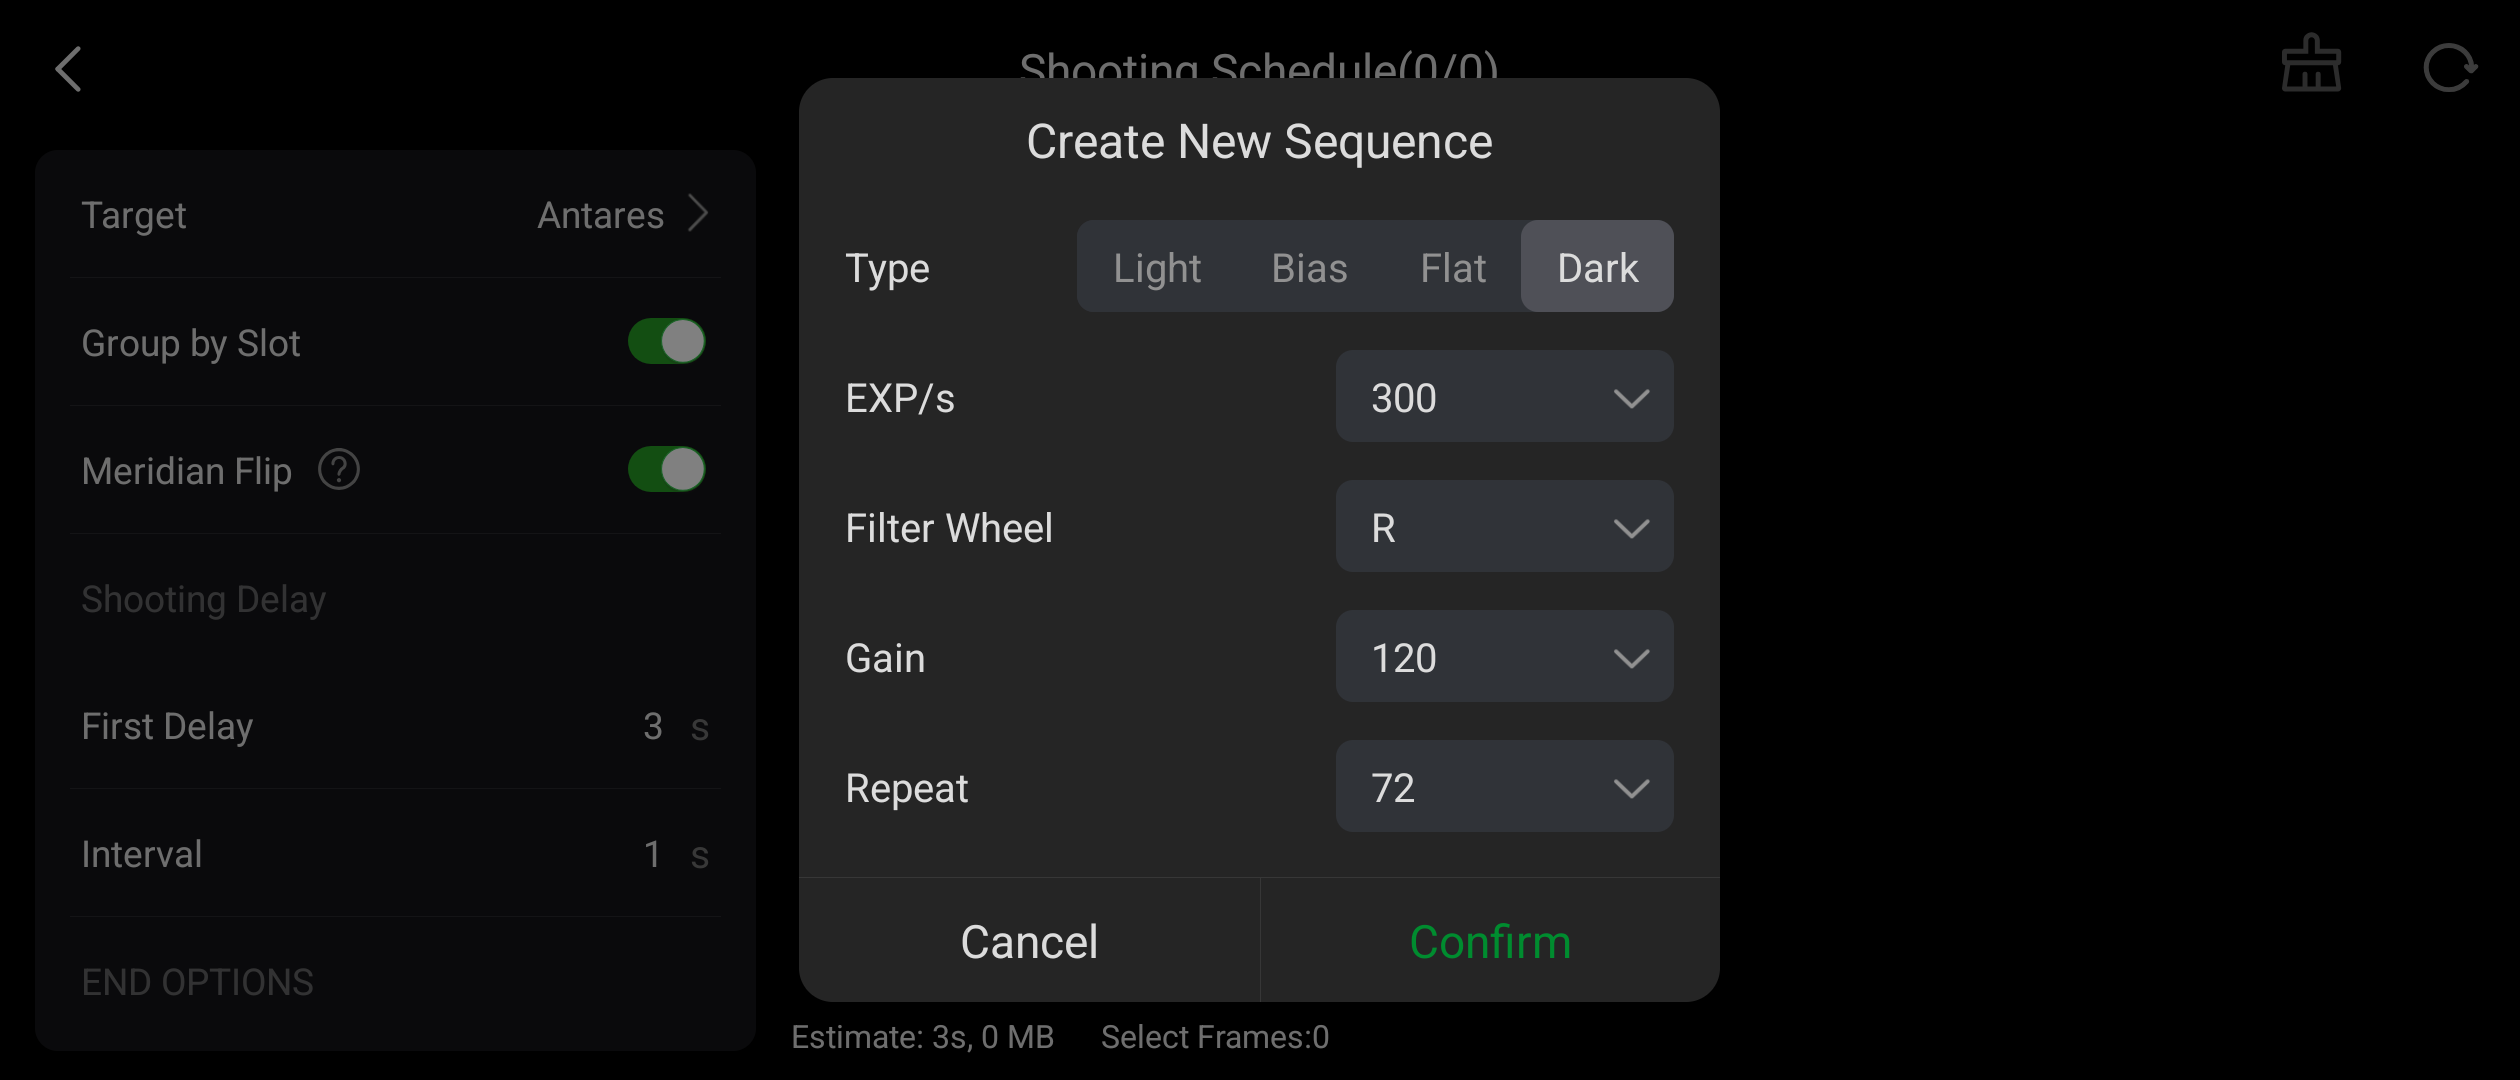This screenshot has width=2520, height=1080.
Task: Toggle Group by Slot switch
Action: [x=667, y=342]
